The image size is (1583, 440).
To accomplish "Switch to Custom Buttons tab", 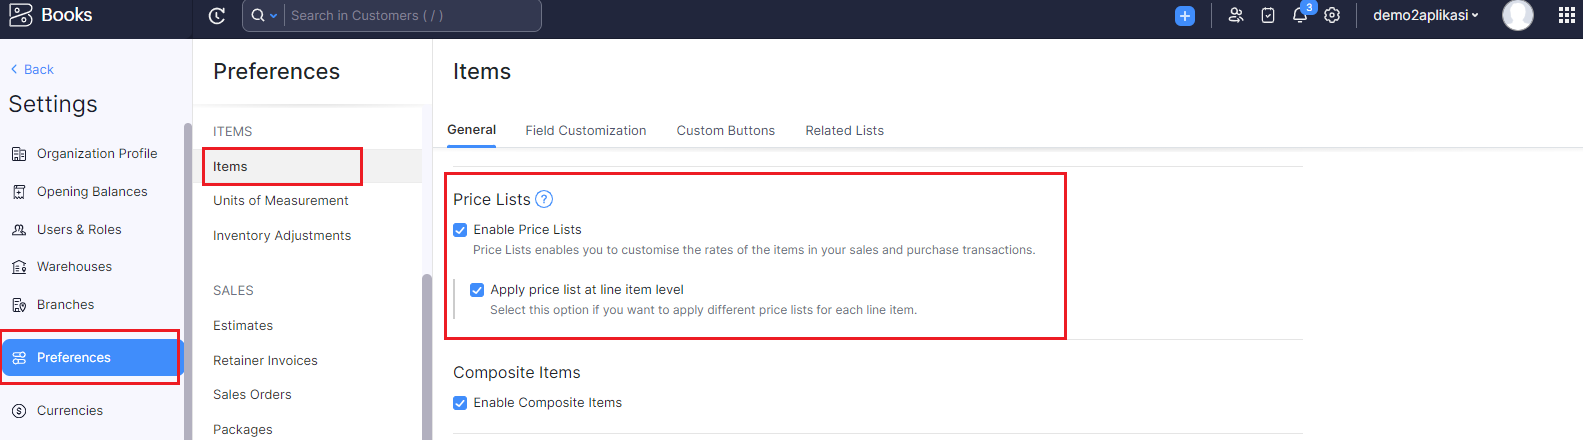I will [x=726, y=130].
